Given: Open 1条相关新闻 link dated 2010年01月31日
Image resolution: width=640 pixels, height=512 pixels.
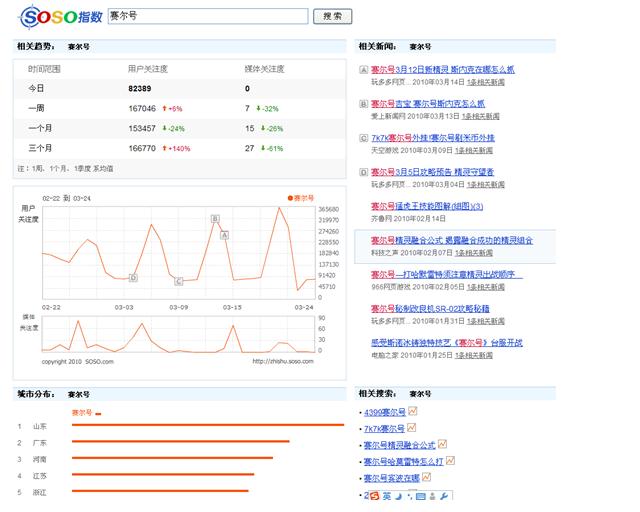Looking at the screenshot, I should point(486,321).
